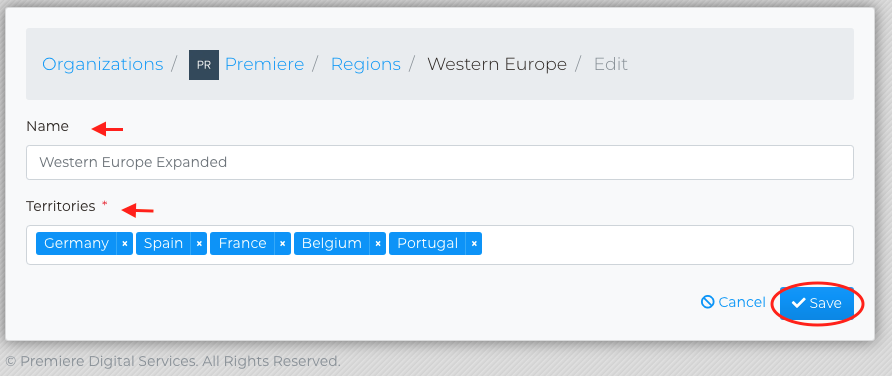
Task: Select the Germany tag label
Action: coord(76,243)
